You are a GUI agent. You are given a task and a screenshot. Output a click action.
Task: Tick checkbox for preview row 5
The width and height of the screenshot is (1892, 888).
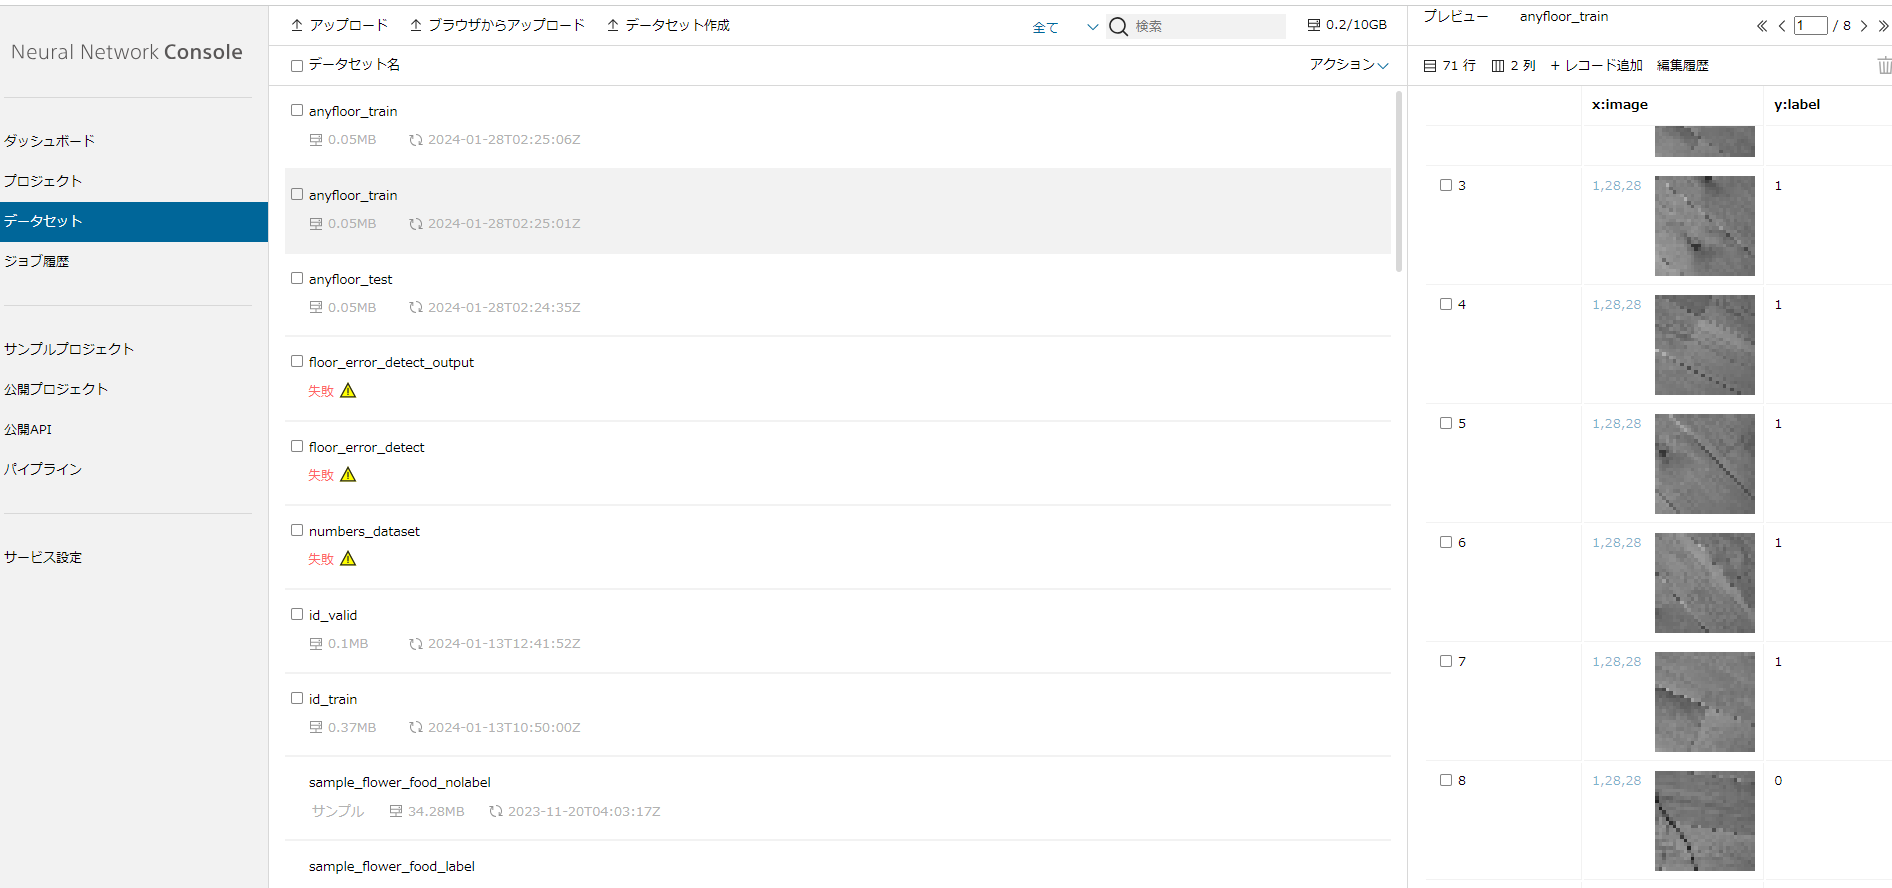[x=1446, y=424]
